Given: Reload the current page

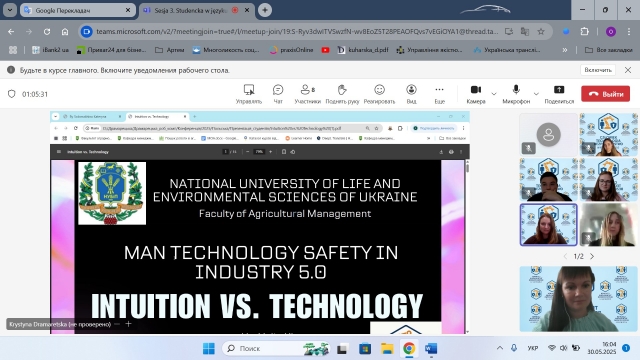Looking at the screenshot, I should coord(47,31).
